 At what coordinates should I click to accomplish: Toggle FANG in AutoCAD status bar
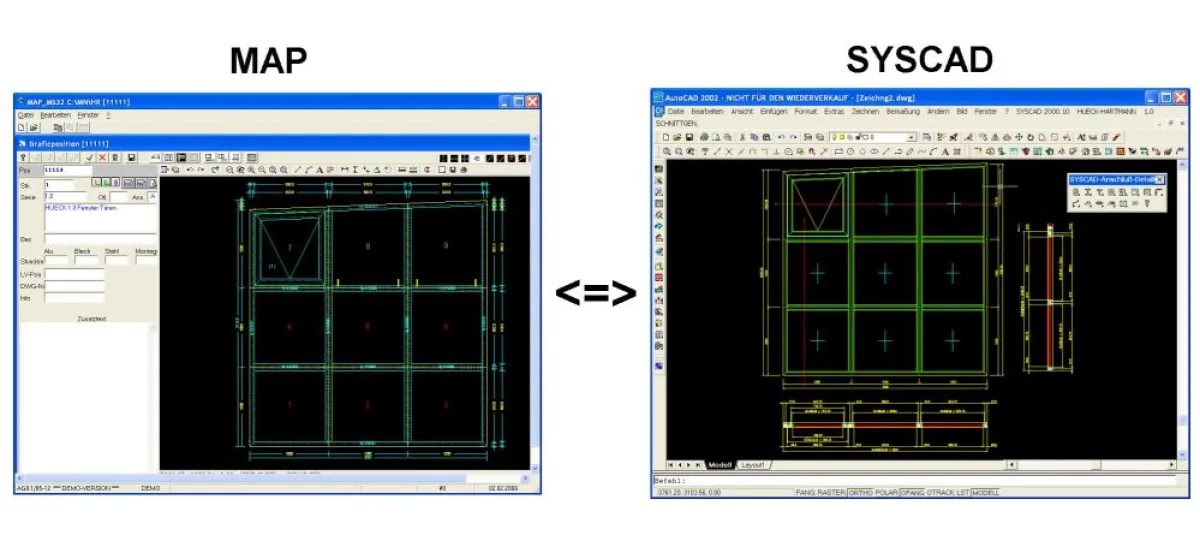tap(806, 492)
